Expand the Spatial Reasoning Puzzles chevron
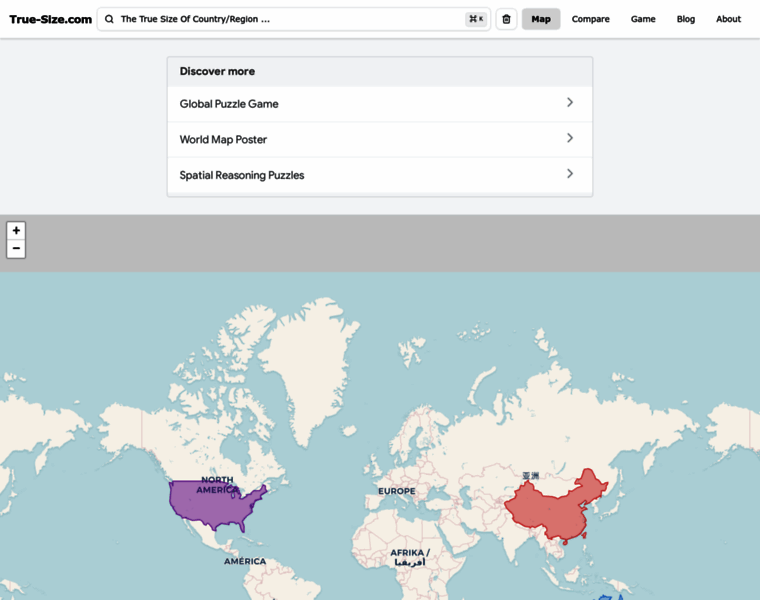This screenshot has width=760, height=600. coord(570,174)
